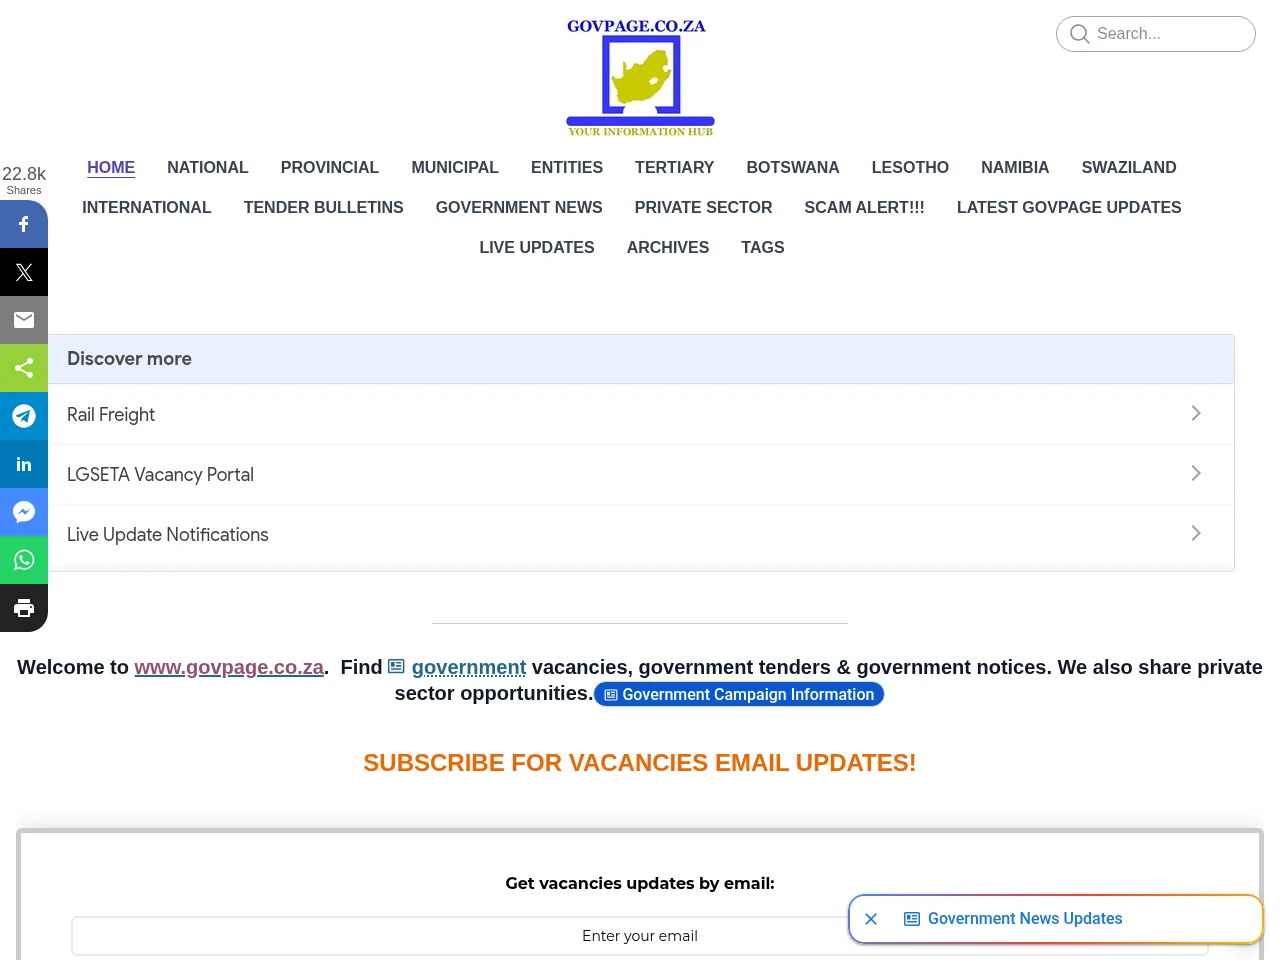The height and width of the screenshot is (960, 1280).
Task: Open the green ShareThis share icon
Action: tap(24, 368)
